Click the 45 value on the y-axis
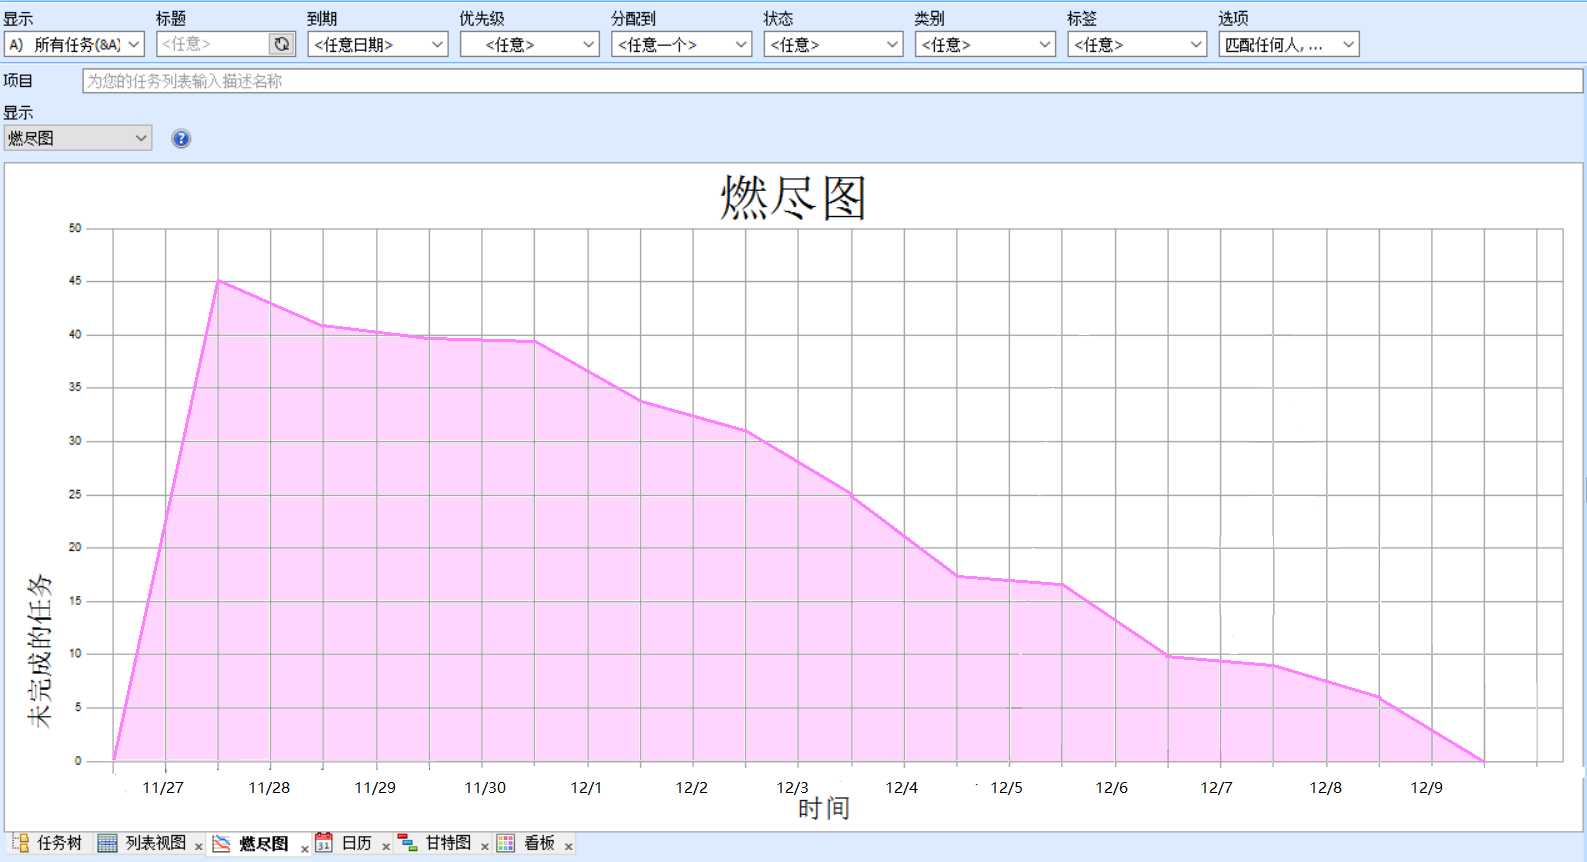The width and height of the screenshot is (1587, 862). (x=75, y=281)
